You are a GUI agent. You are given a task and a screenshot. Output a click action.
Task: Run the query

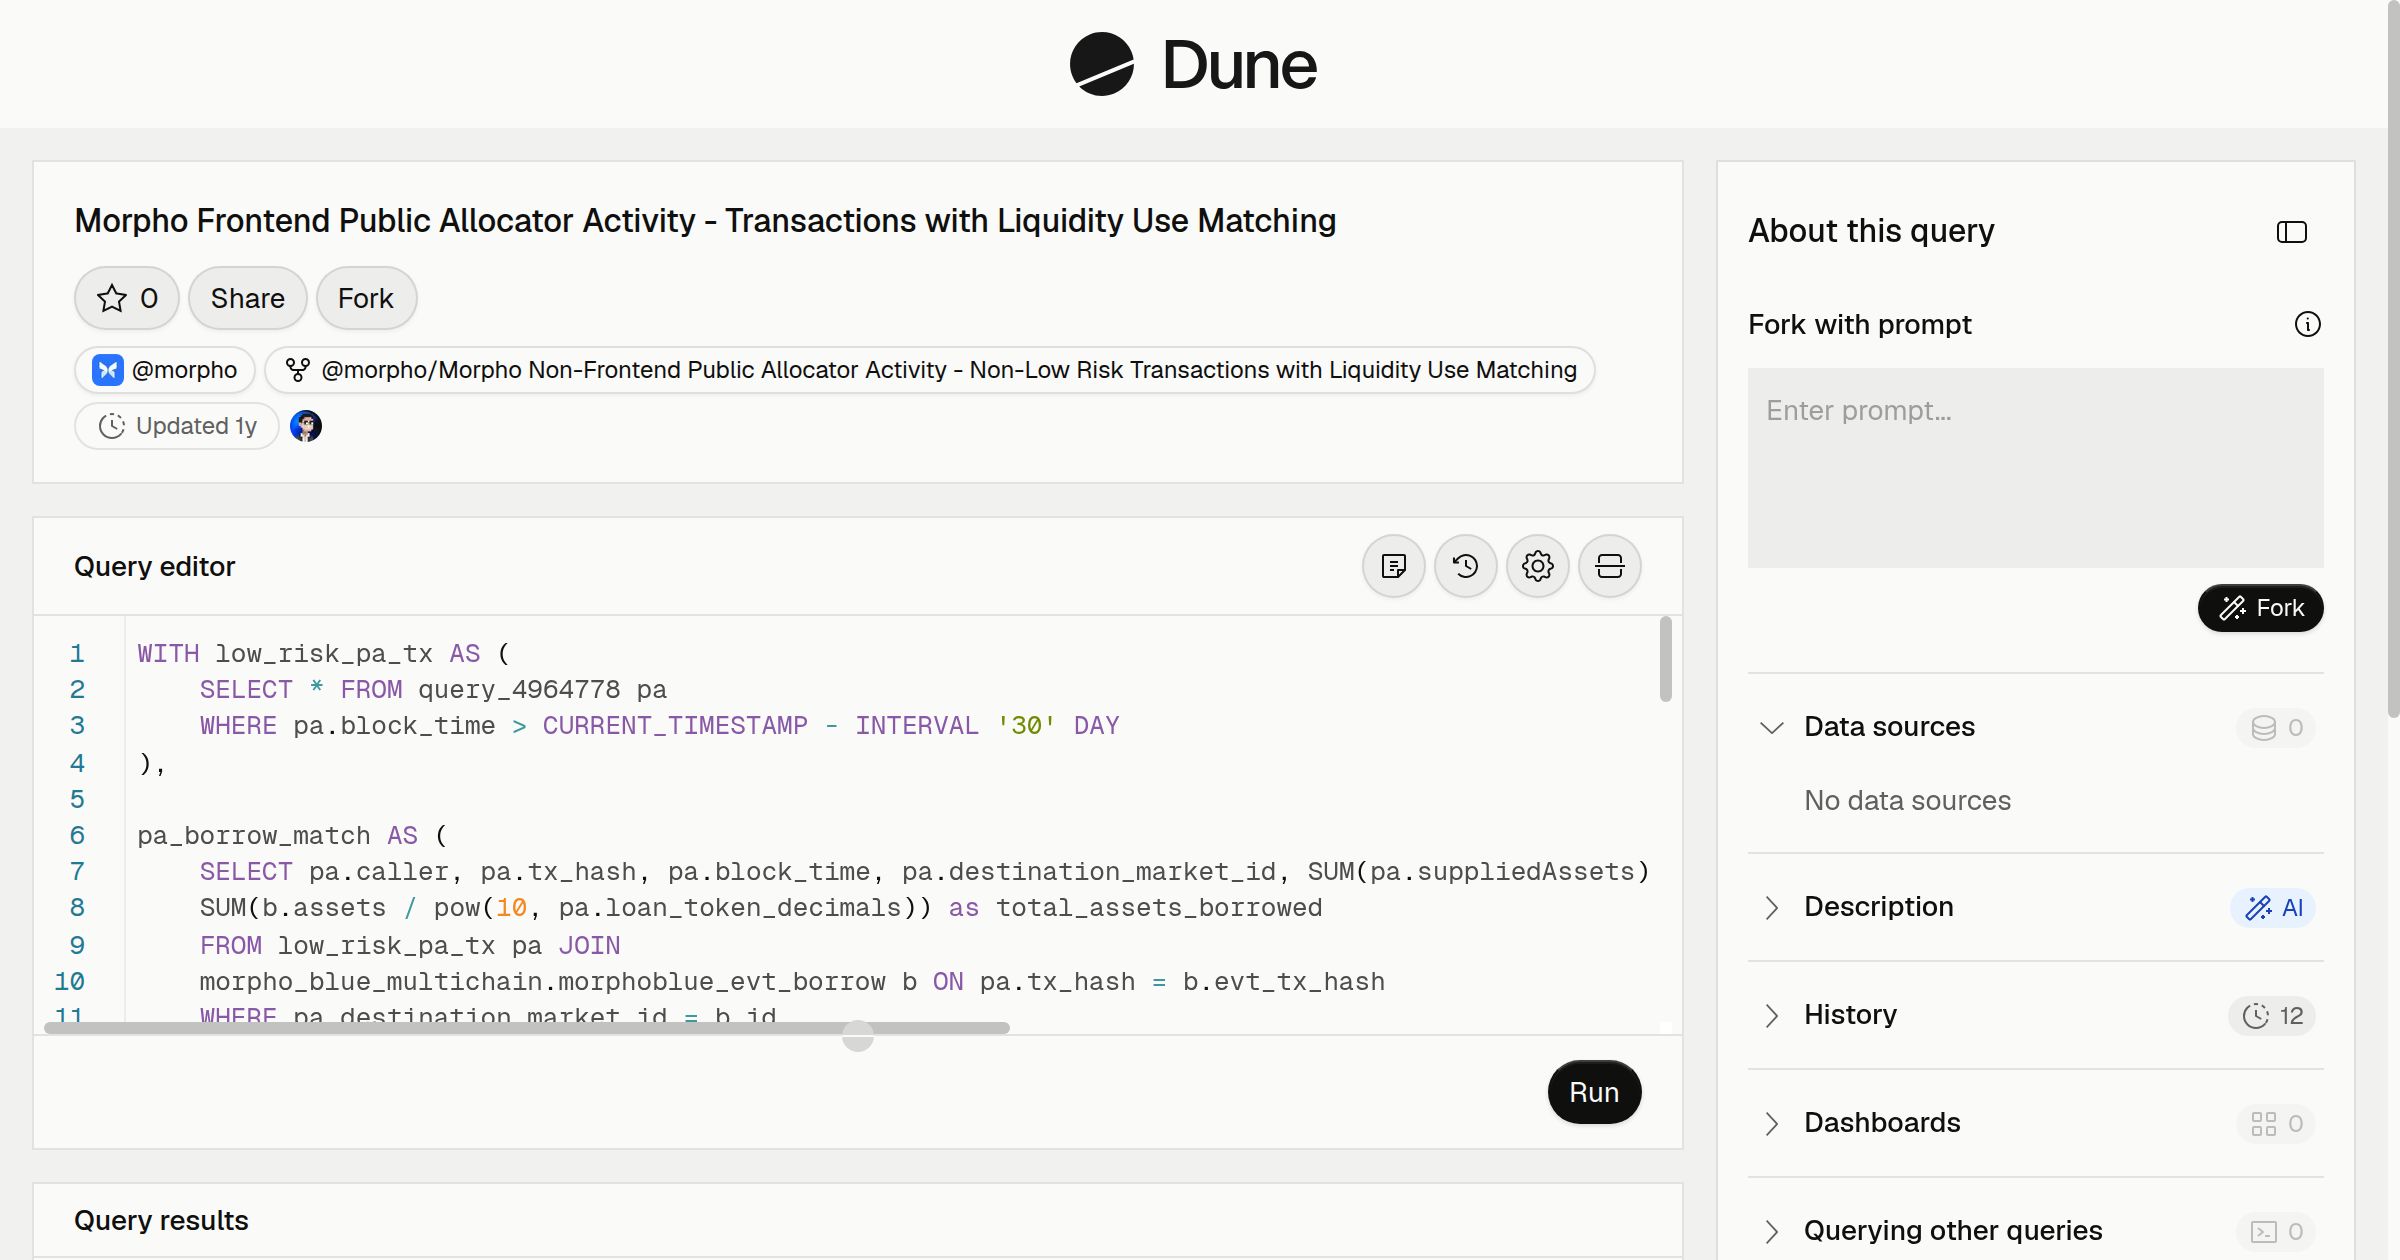[1594, 1092]
